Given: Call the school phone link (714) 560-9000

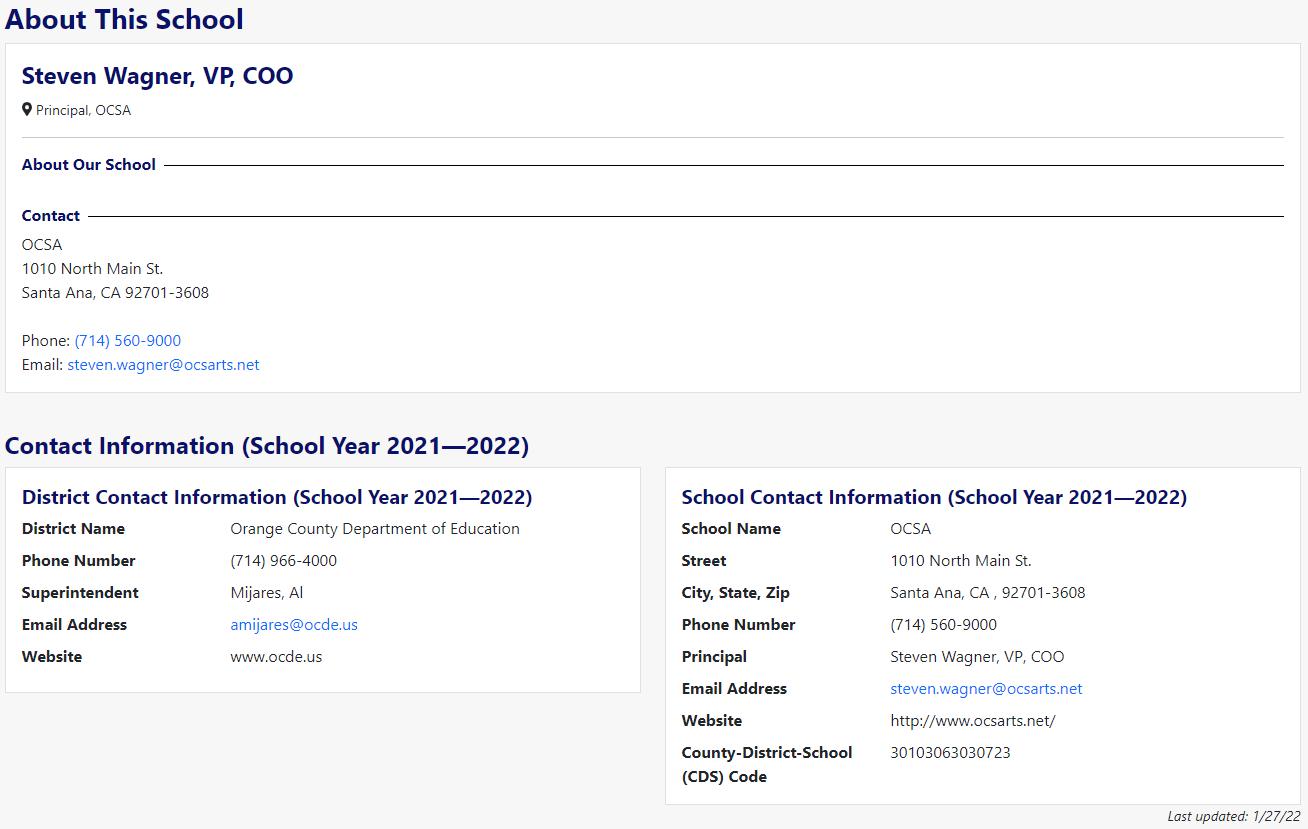Looking at the screenshot, I should pyautogui.click(x=128, y=341).
